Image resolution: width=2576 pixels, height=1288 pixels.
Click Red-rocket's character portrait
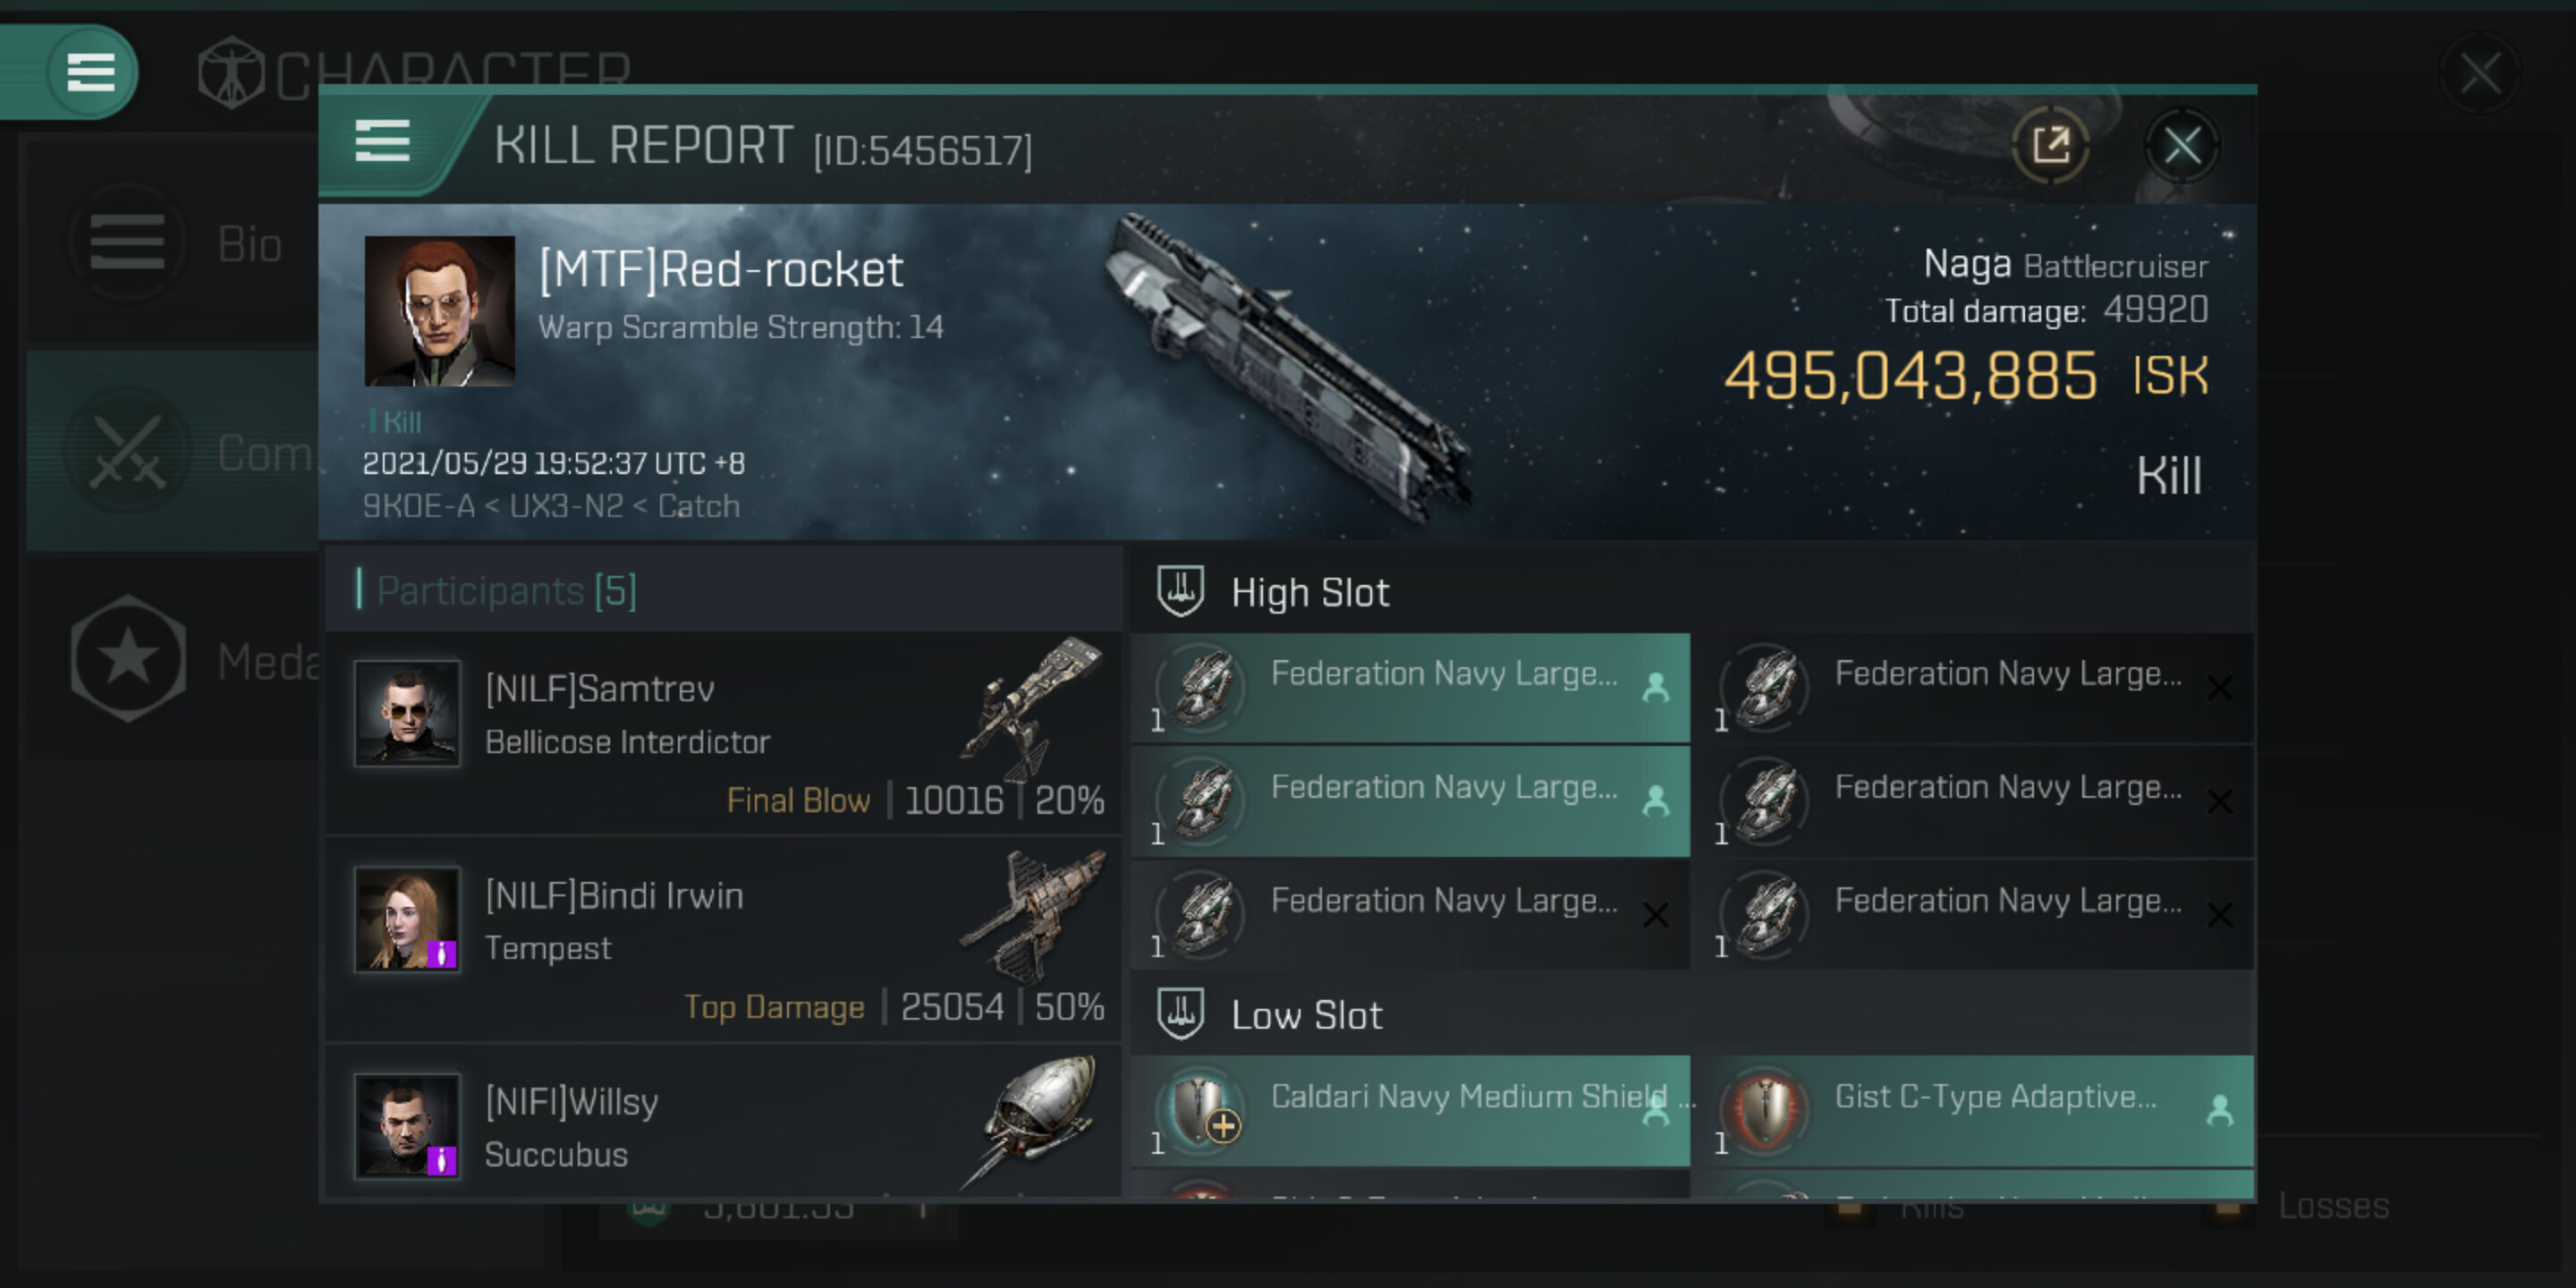pos(439,311)
